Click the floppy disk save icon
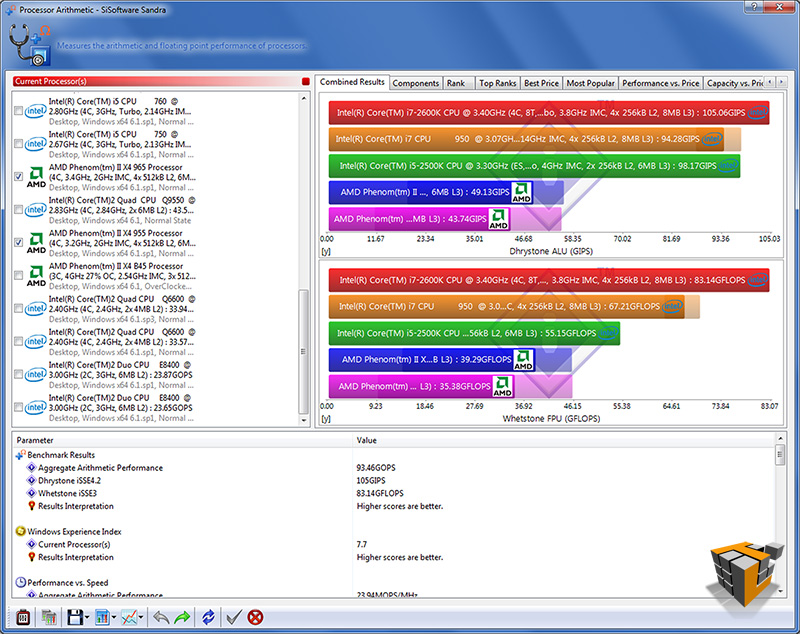The image size is (800, 634). [75, 617]
